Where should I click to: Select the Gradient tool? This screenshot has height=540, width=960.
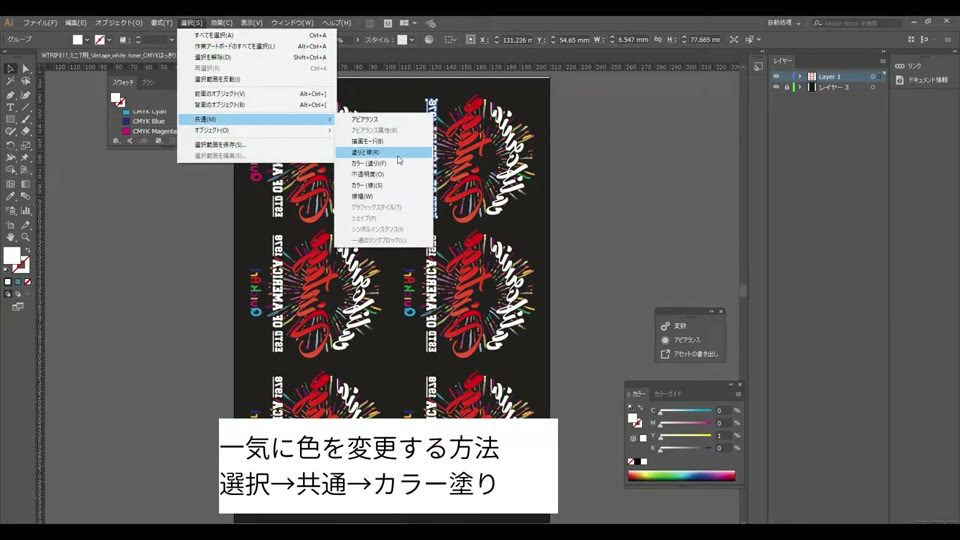(x=26, y=184)
